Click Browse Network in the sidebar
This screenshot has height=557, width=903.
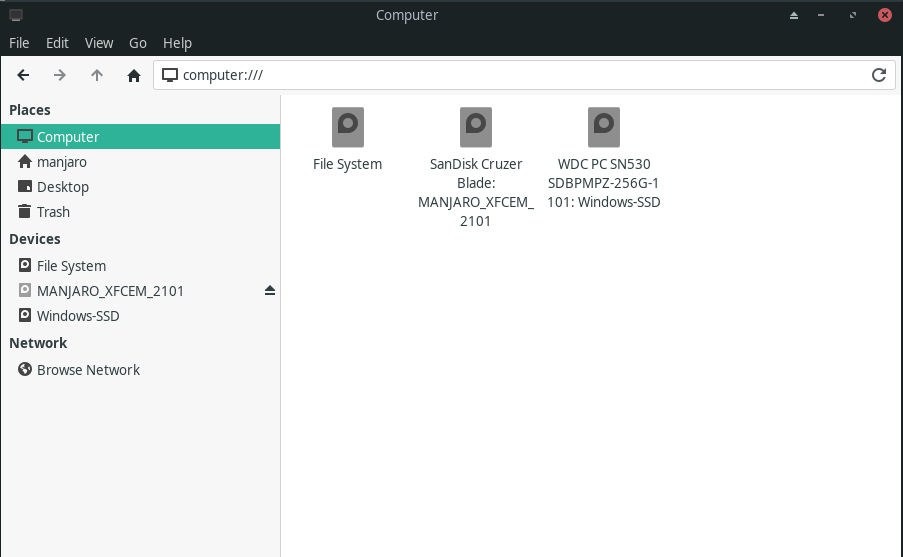pyautogui.click(x=88, y=370)
